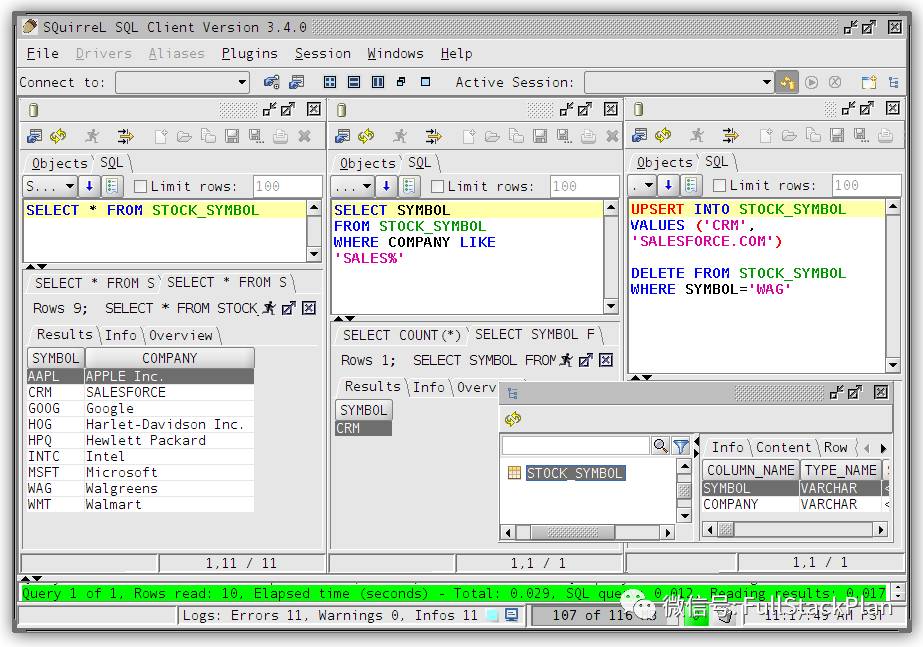This screenshot has width=923, height=647.
Task: Print the middle SQL editor contents
Action: pyautogui.click(x=587, y=137)
